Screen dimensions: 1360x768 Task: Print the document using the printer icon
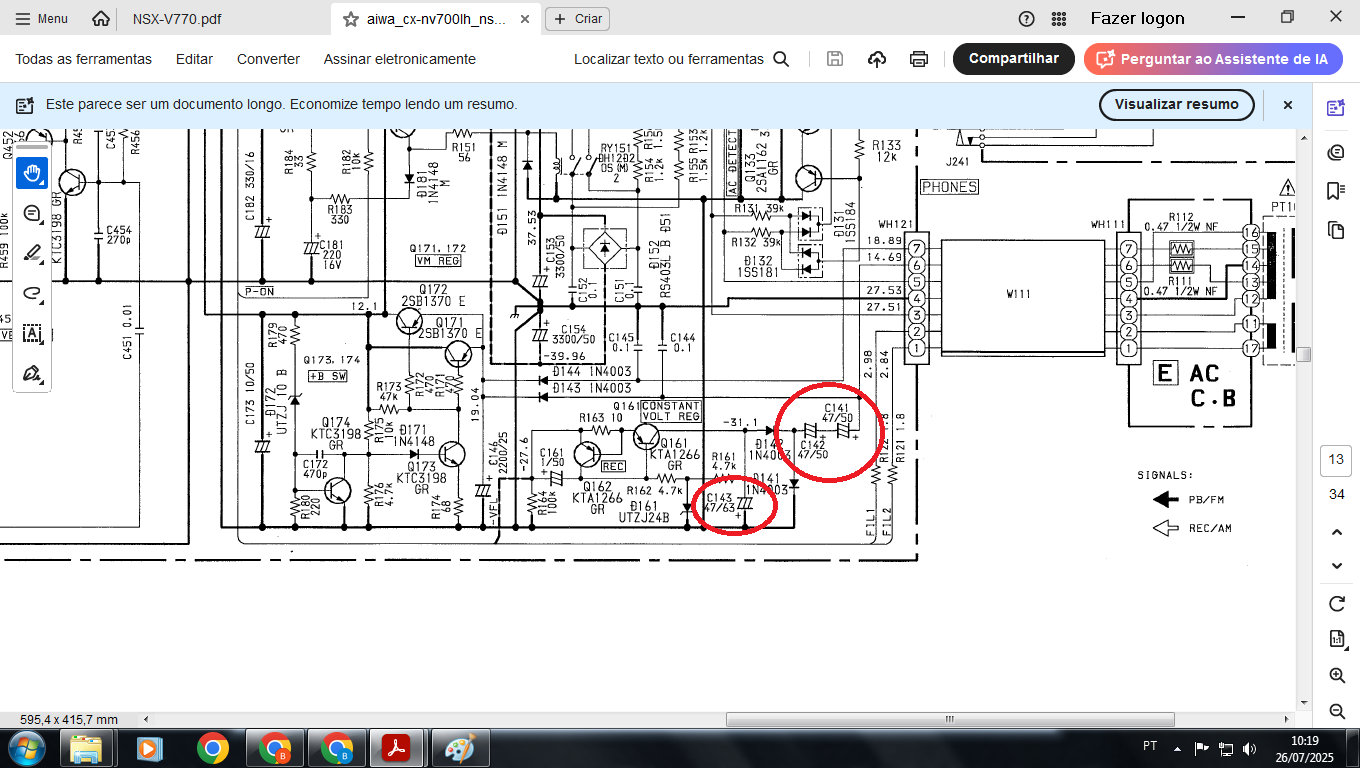coord(919,59)
